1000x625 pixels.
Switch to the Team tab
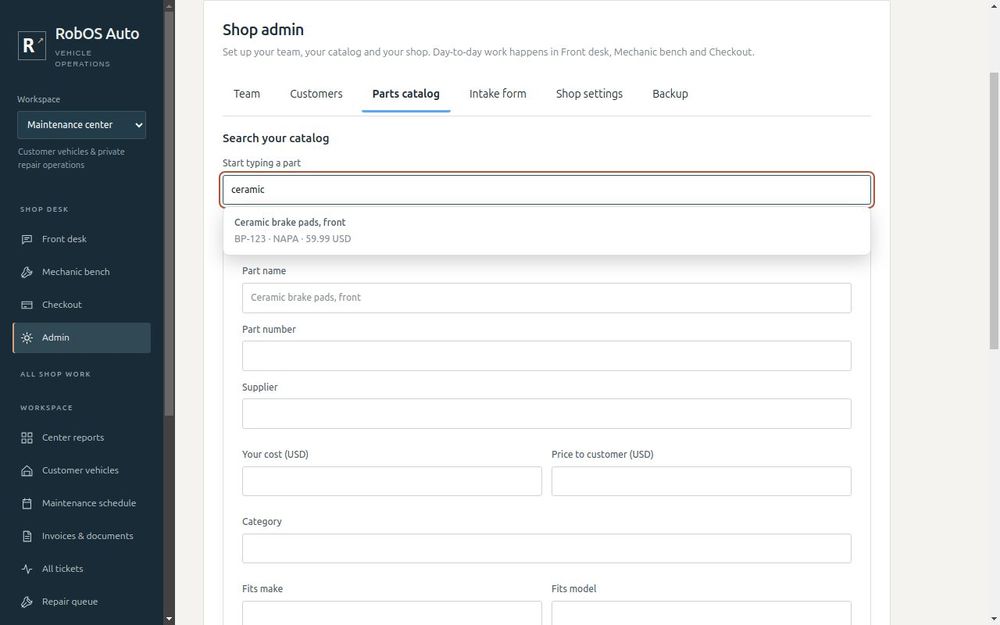(x=247, y=94)
